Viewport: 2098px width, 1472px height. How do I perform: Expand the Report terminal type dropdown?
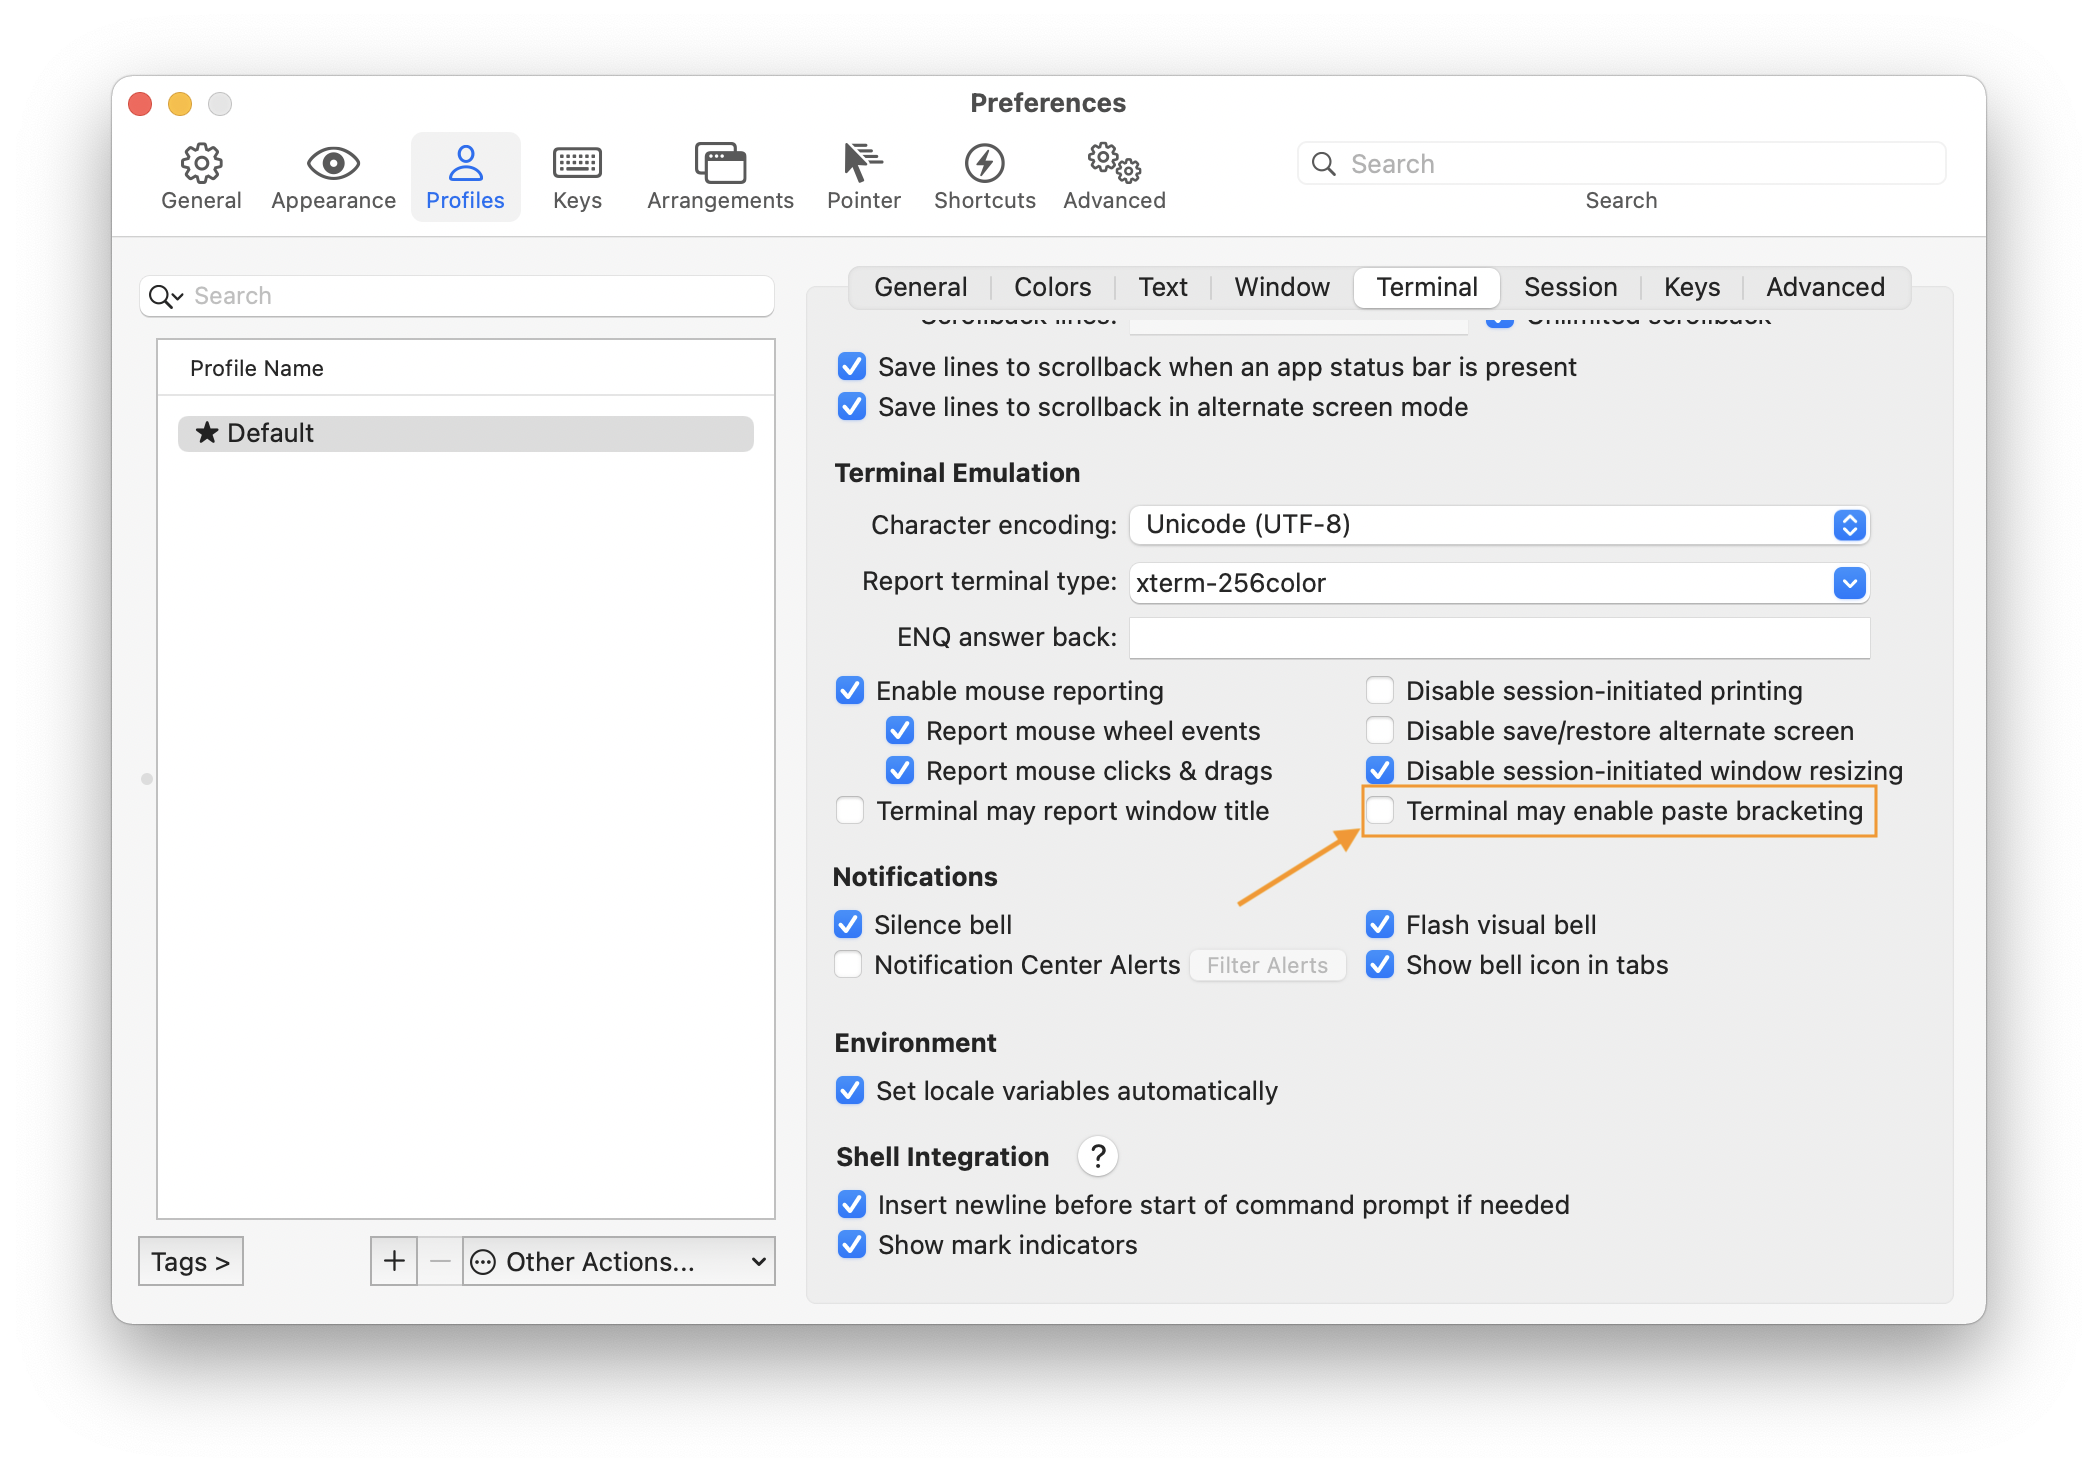(x=1849, y=583)
